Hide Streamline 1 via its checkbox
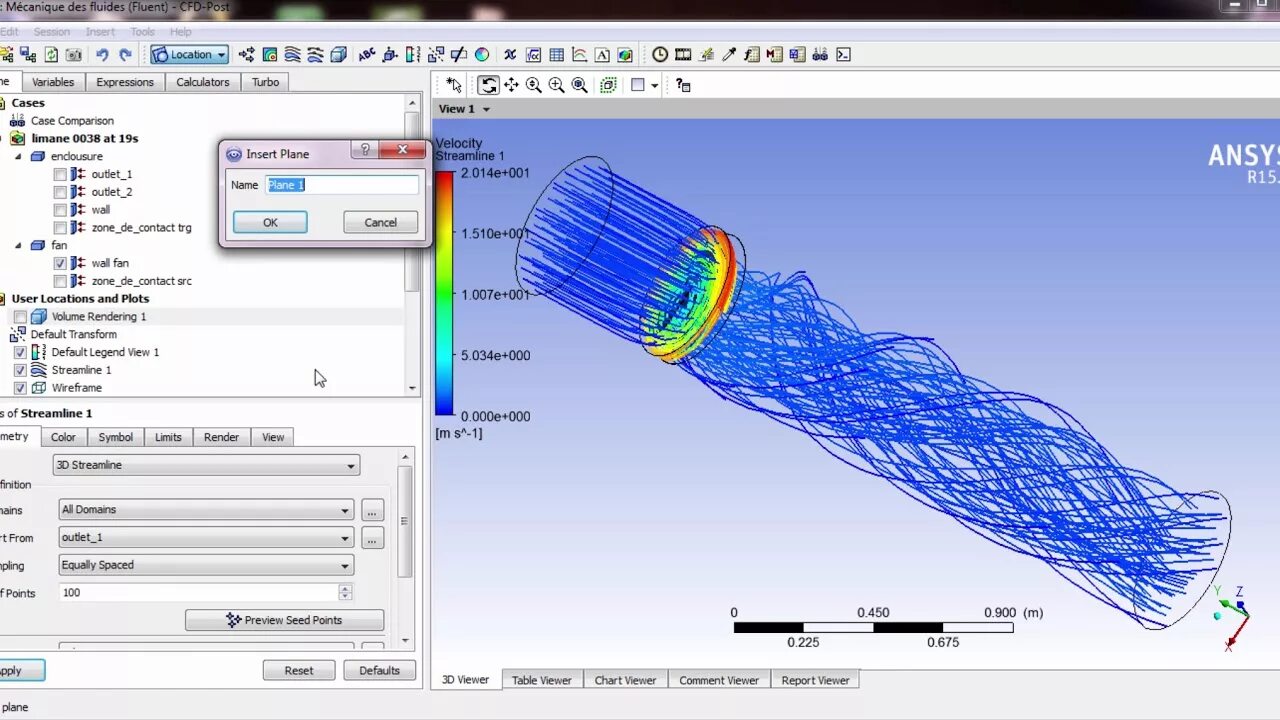This screenshot has width=1280, height=720. pos(20,370)
